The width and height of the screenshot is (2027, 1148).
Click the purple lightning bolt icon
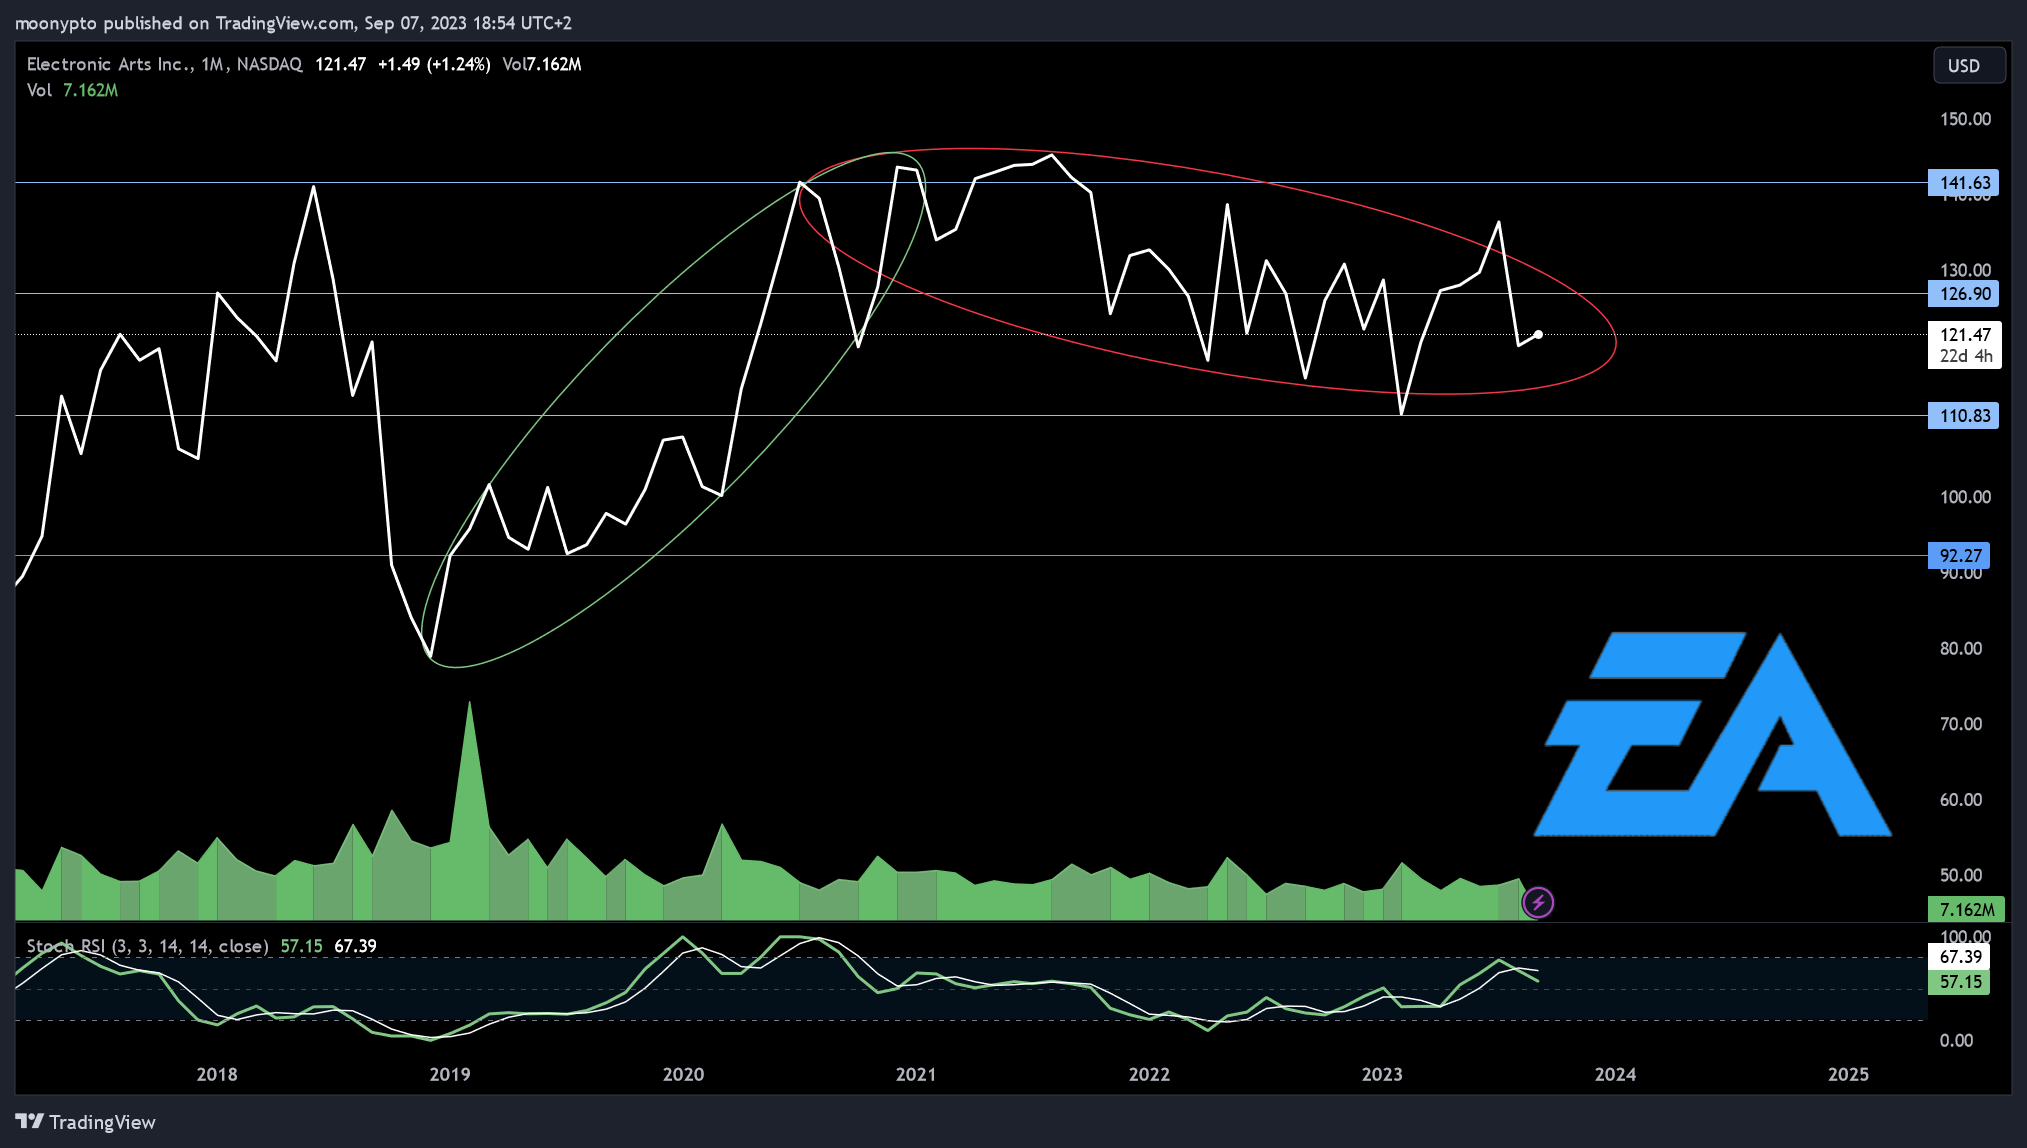(1538, 903)
